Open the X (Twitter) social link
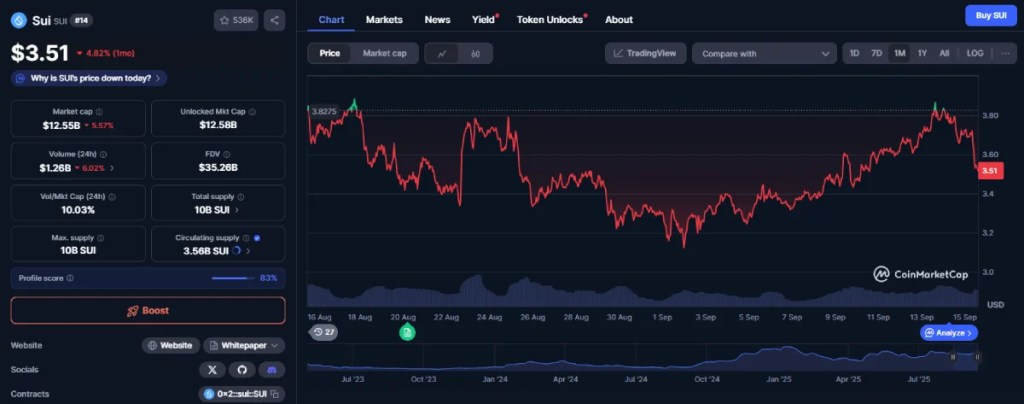The width and height of the screenshot is (1024, 404). click(213, 369)
